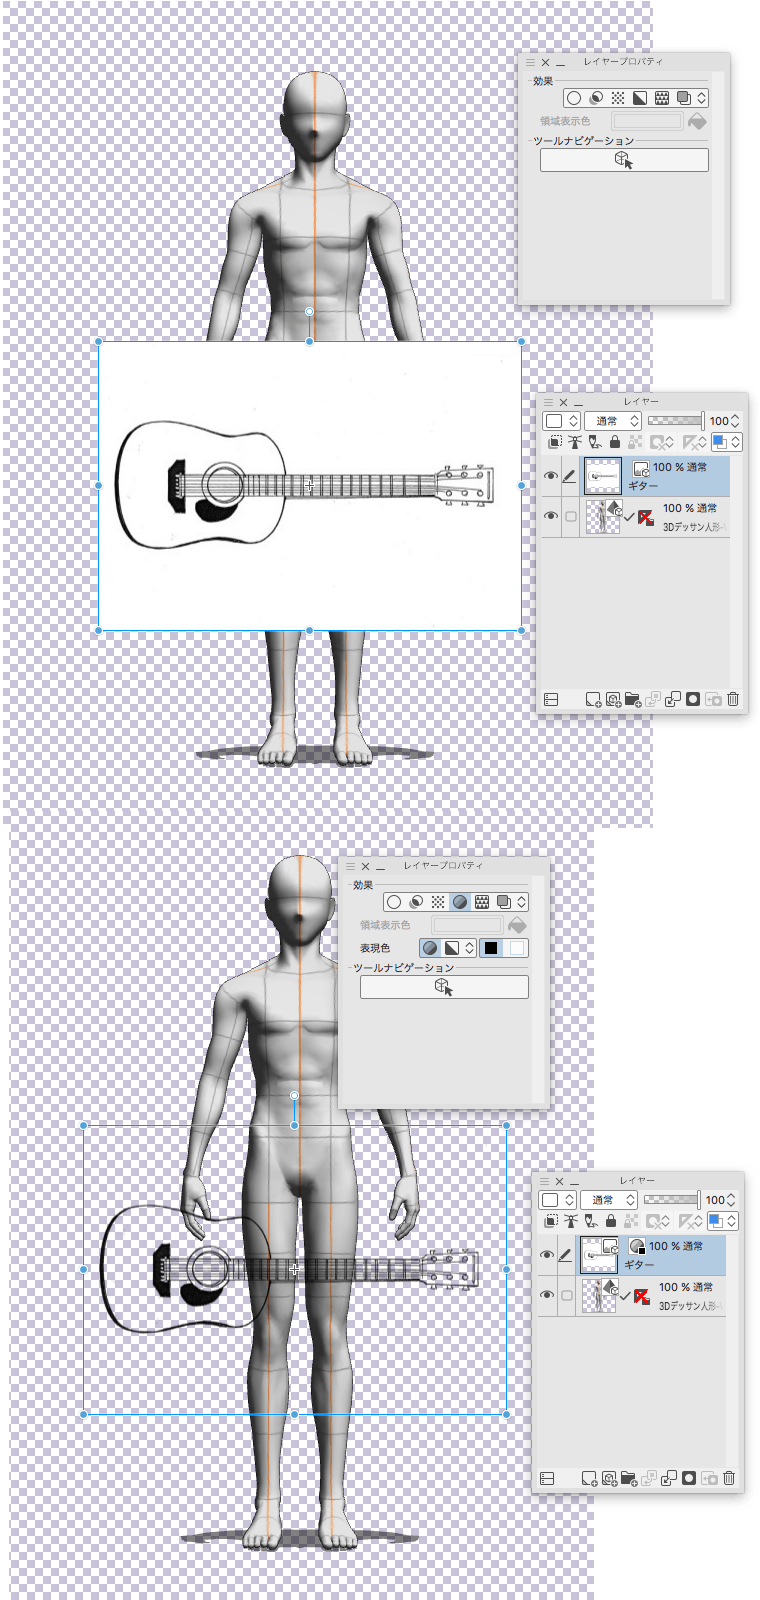Screen dimensions: 760x1600
Task: Open panel menu of lower Layer panel
Action: point(543,1181)
